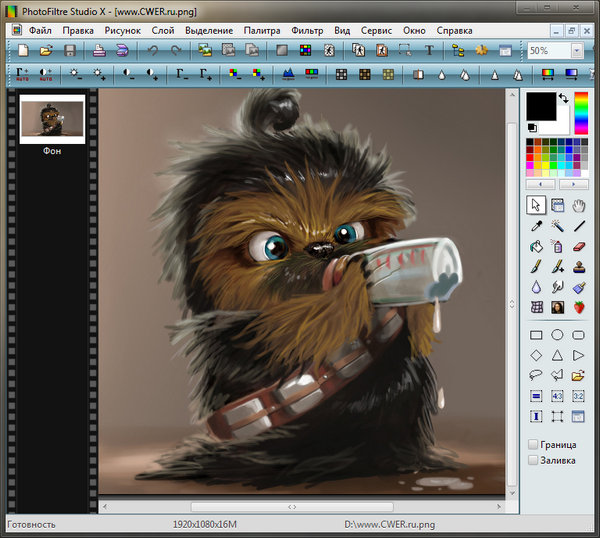600x538 pixels.
Task: Show previous palette colors arrow
Action: point(540,184)
